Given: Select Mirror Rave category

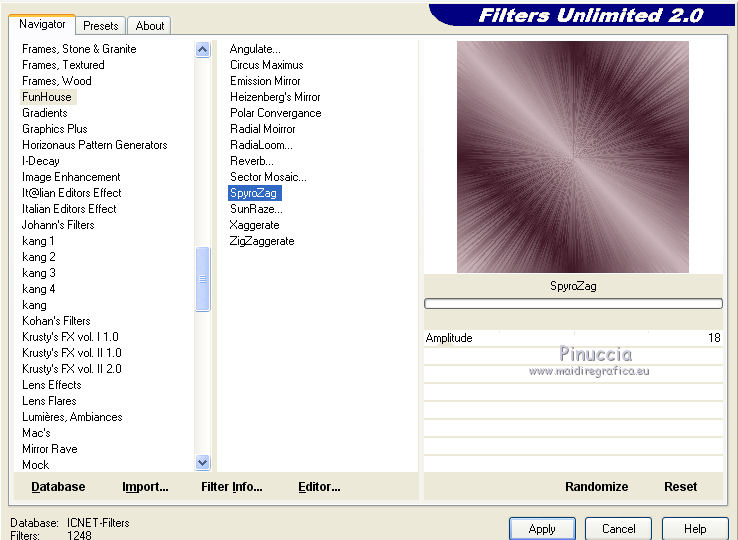Looking at the screenshot, I should (x=49, y=449).
